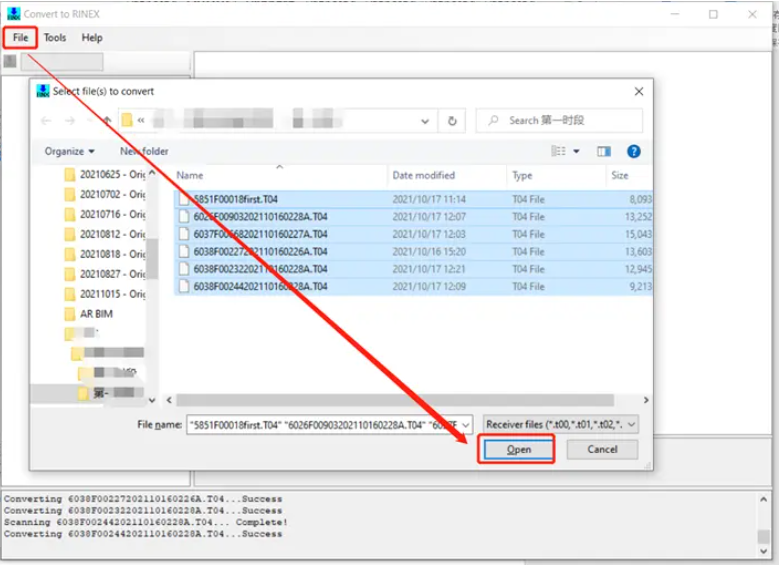Open the 20210827 folder in tree
The image size is (780, 565).
pos(112,274)
